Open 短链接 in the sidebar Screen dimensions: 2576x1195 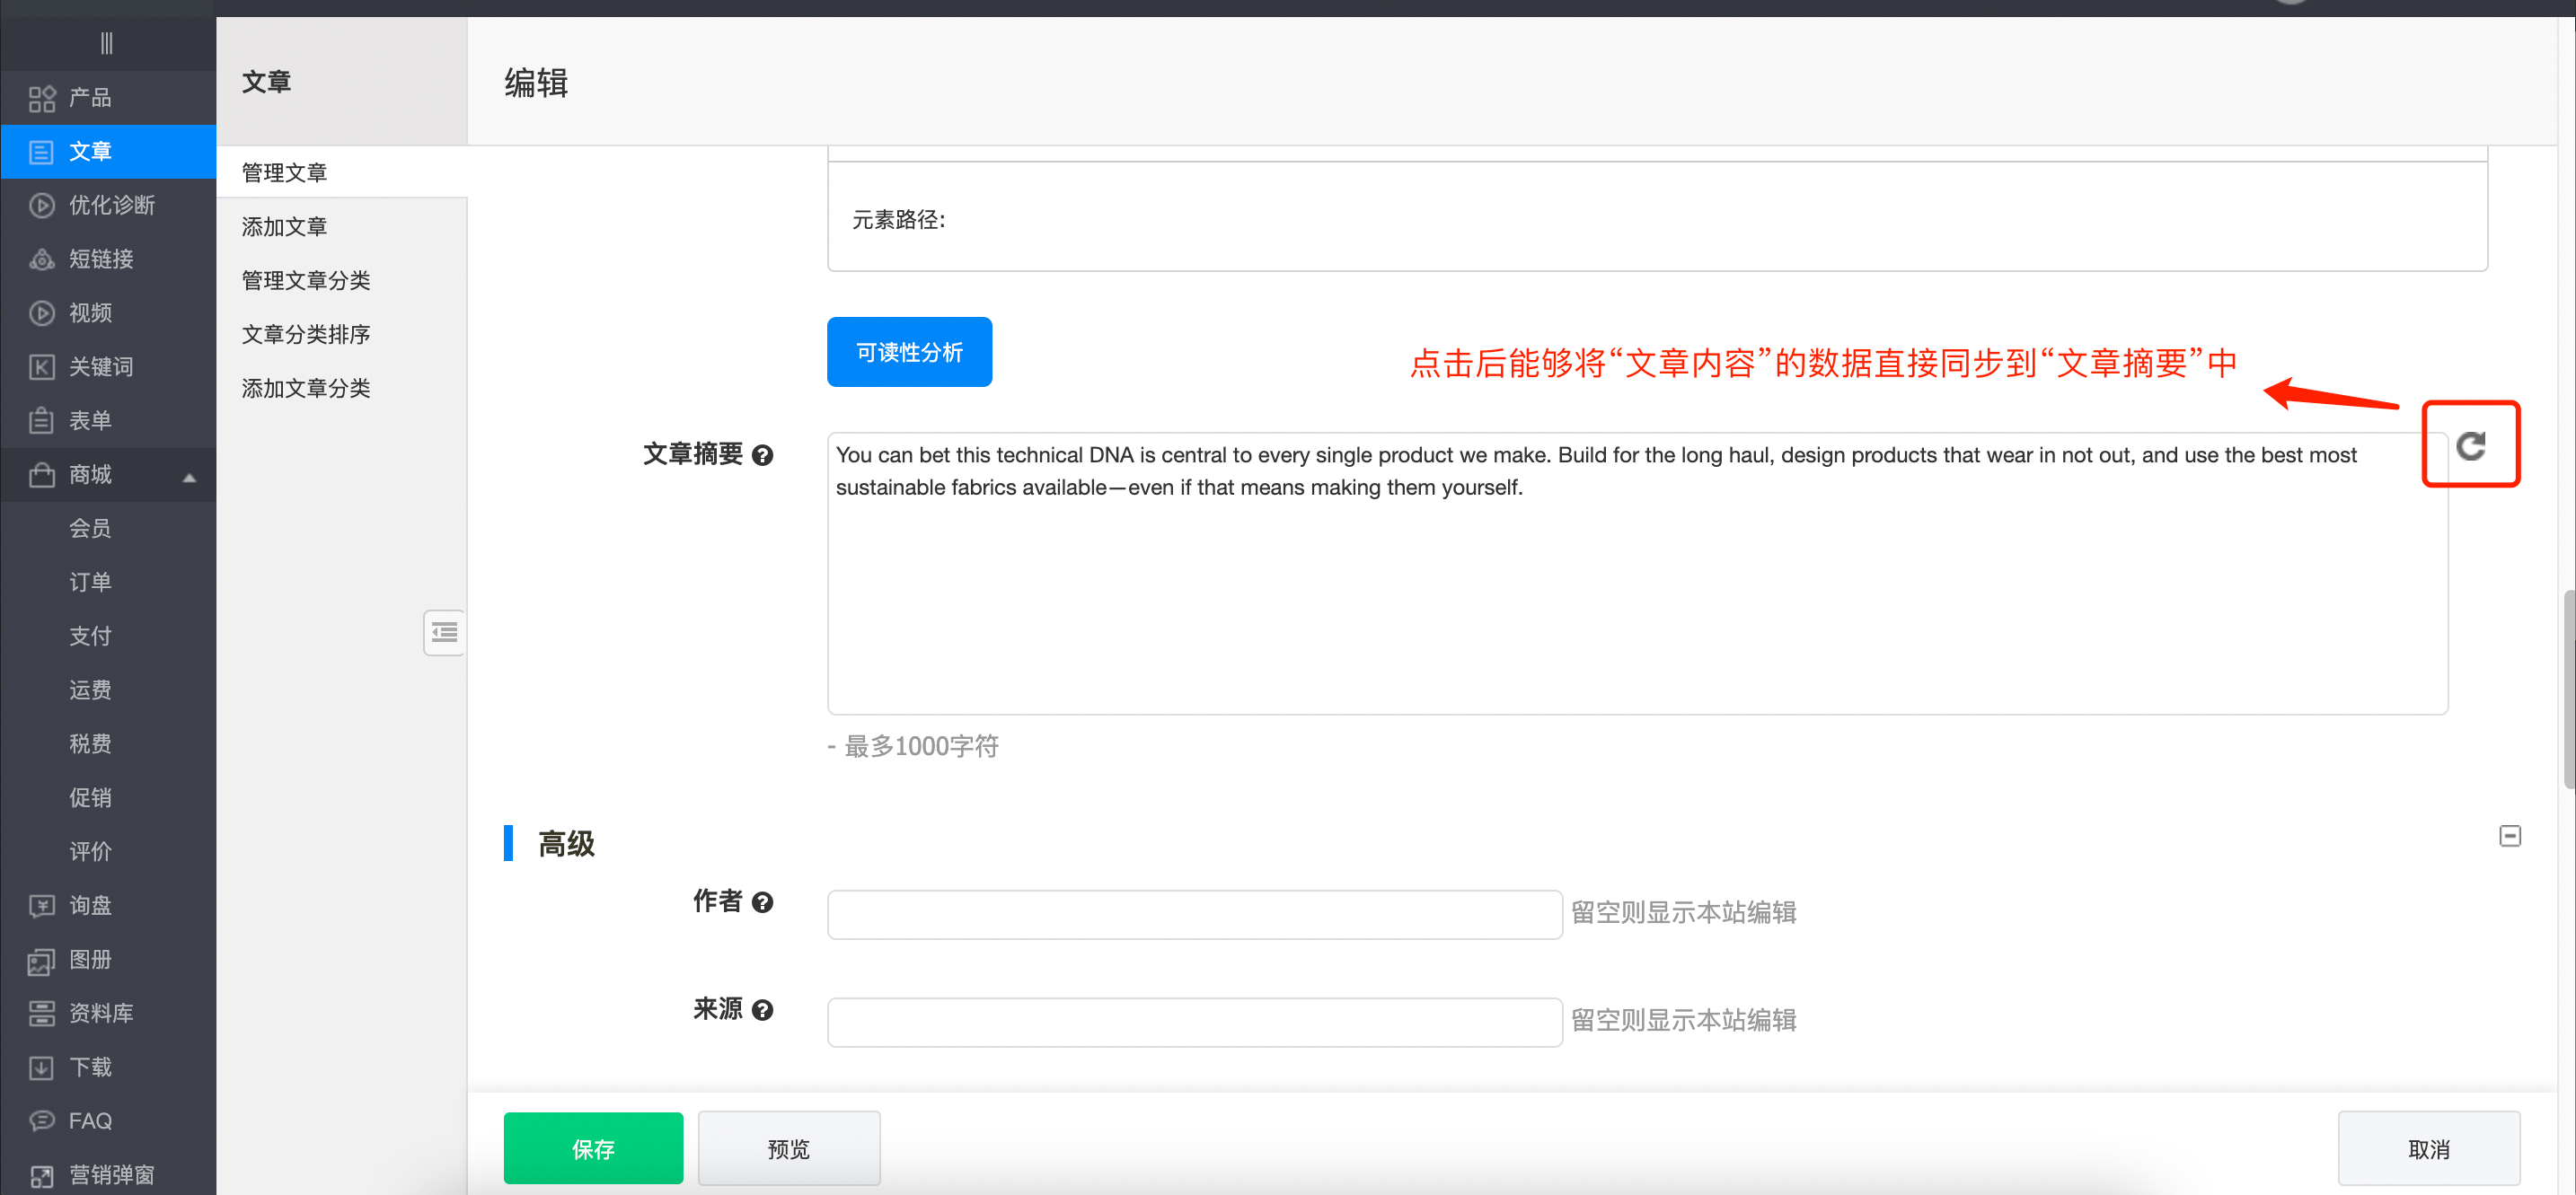click(100, 259)
